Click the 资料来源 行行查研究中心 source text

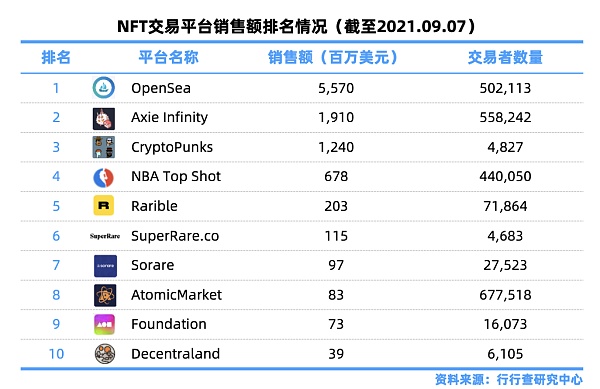tap(509, 379)
